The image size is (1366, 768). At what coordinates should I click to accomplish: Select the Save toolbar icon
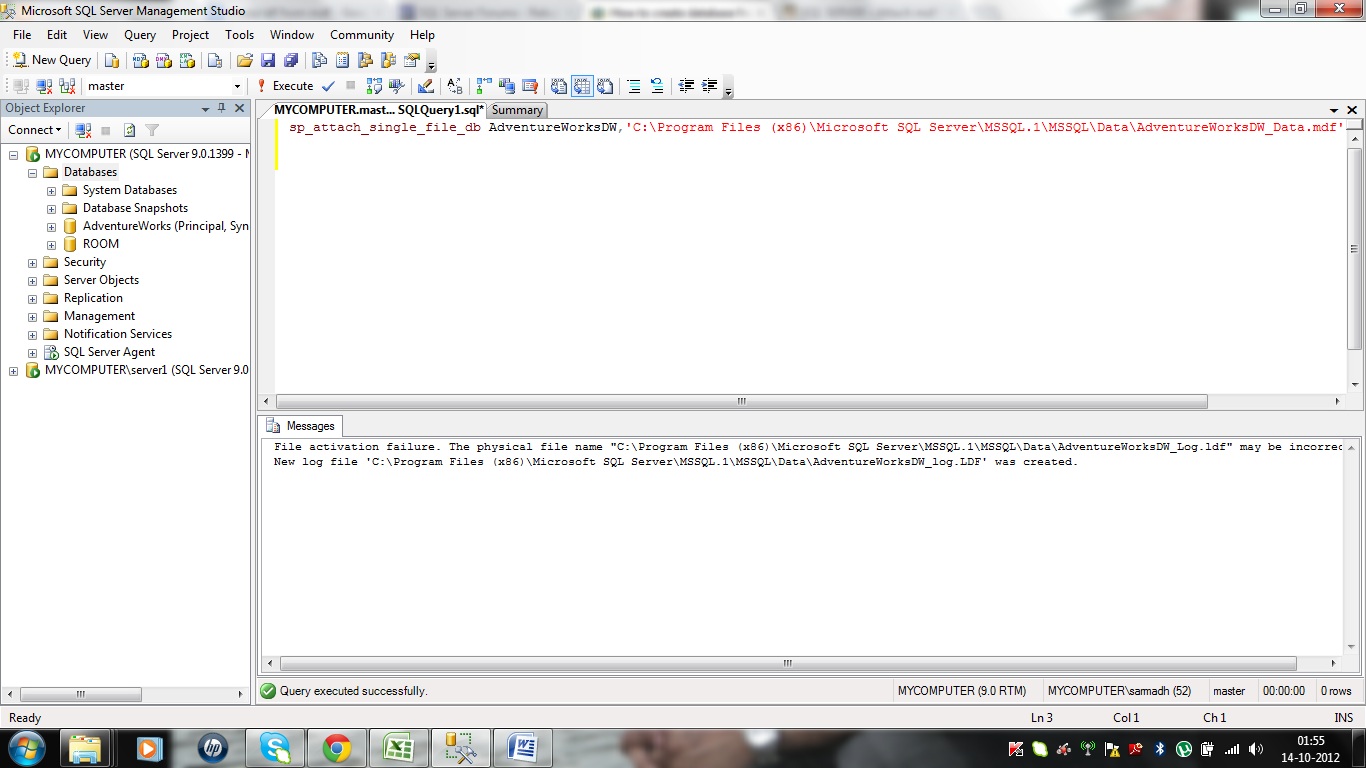tap(270, 60)
